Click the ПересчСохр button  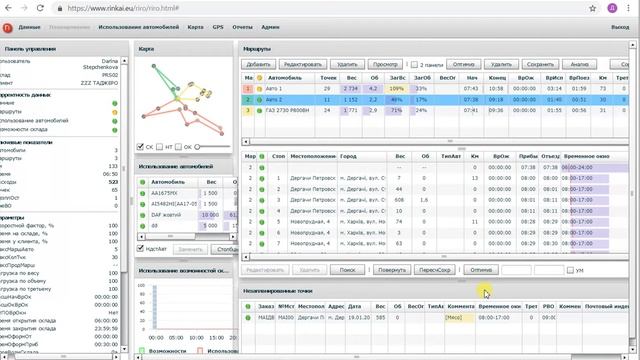pos(435,270)
